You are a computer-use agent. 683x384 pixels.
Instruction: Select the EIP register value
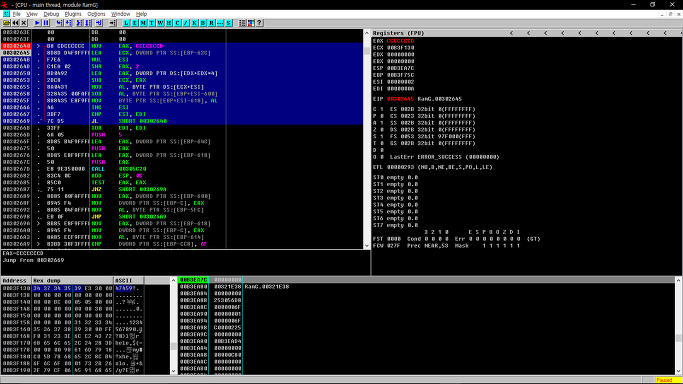click(x=400, y=99)
